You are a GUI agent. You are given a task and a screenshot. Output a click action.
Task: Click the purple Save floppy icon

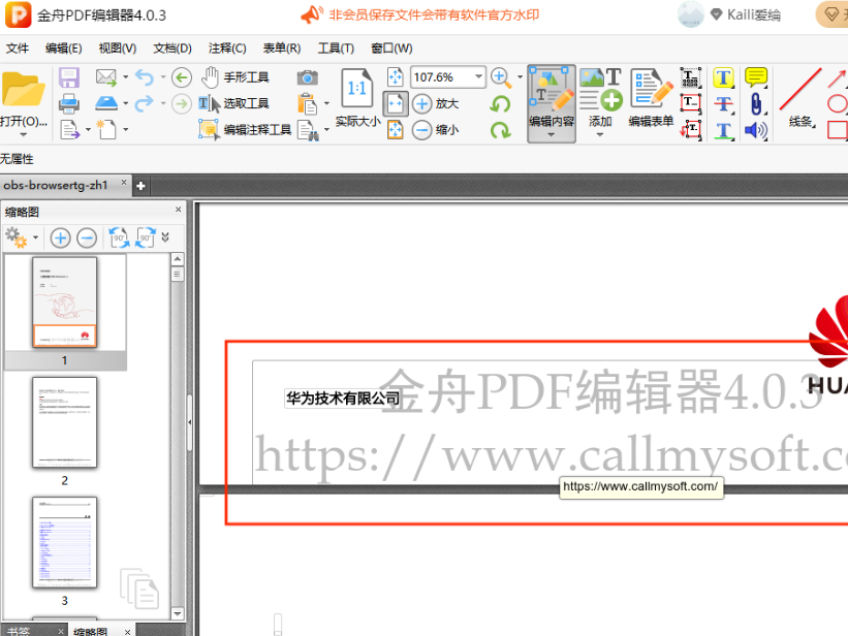tap(69, 77)
